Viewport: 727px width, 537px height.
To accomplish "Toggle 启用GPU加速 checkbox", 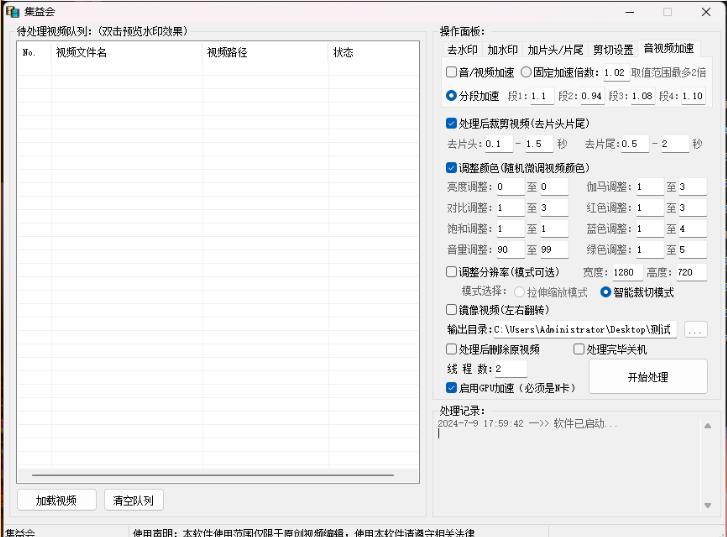I will click(x=451, y=387).
